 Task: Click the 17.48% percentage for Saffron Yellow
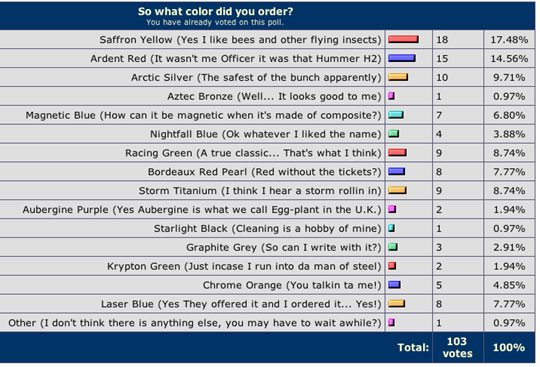click(509, 40)
